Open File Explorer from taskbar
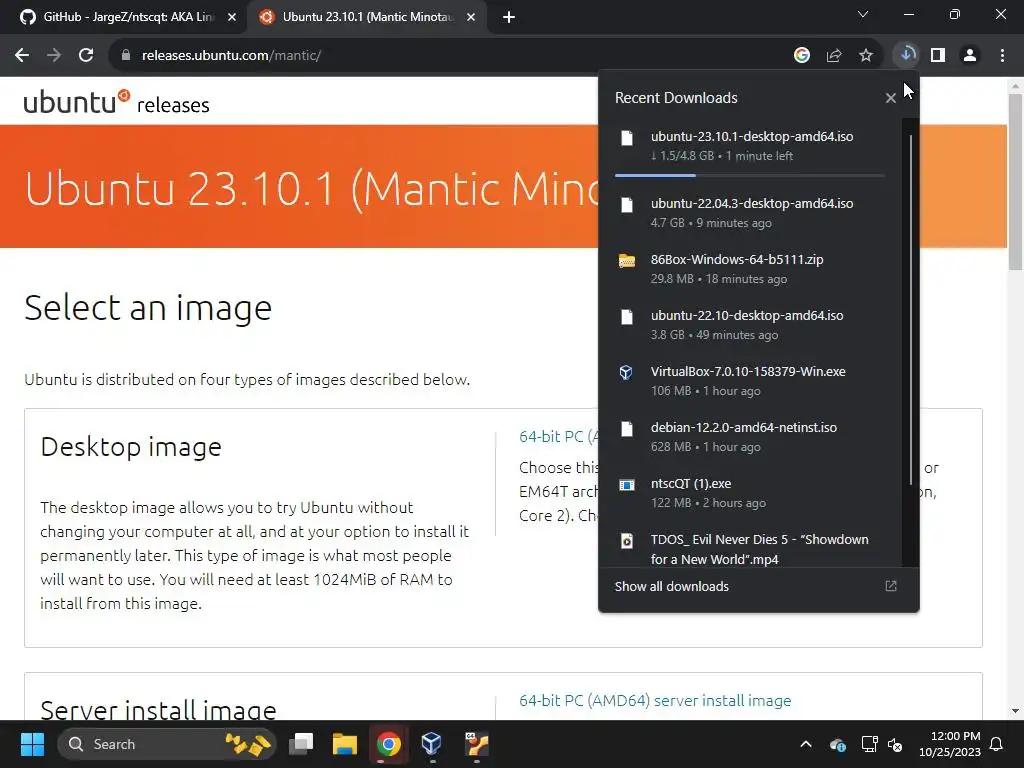Screen dimensions: 1024x768 tap(344, 744)
